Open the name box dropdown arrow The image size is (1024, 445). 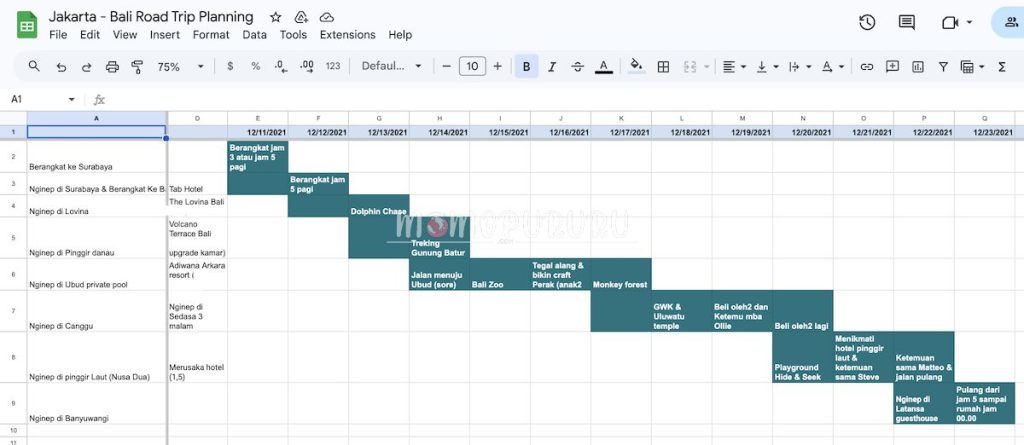71,99
